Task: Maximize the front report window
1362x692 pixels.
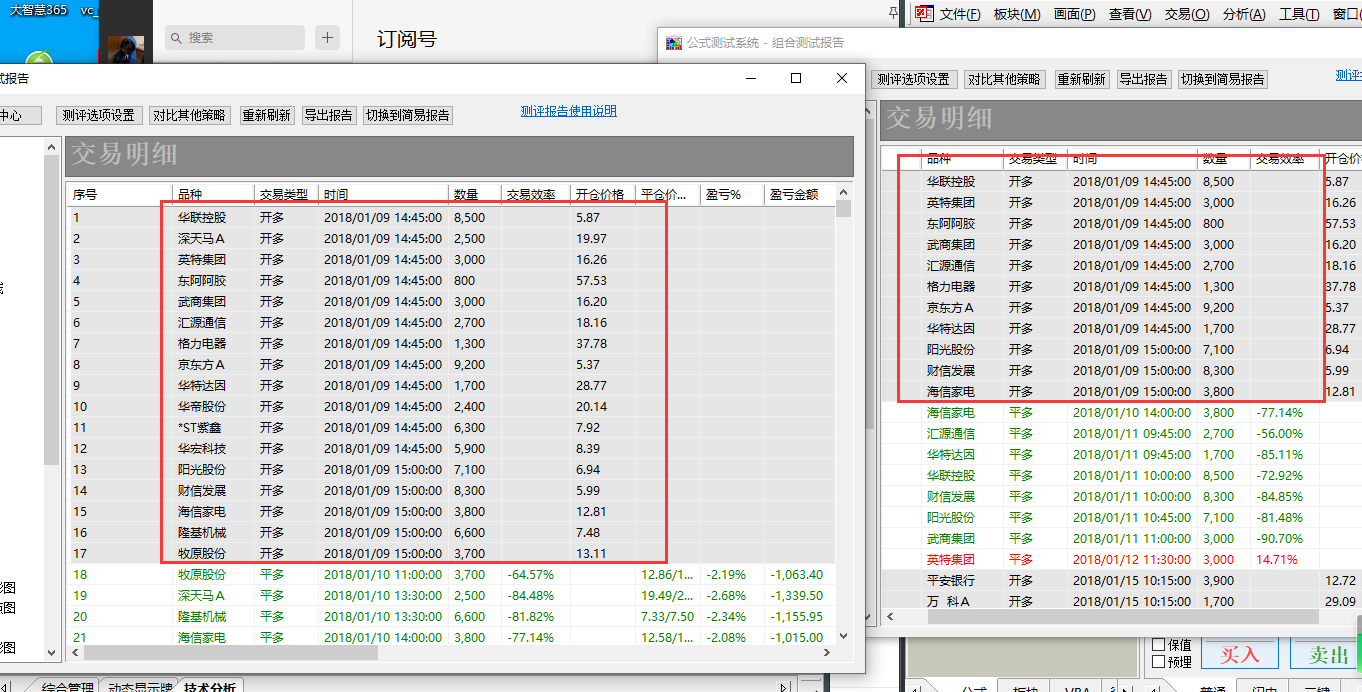Action: 796,78
